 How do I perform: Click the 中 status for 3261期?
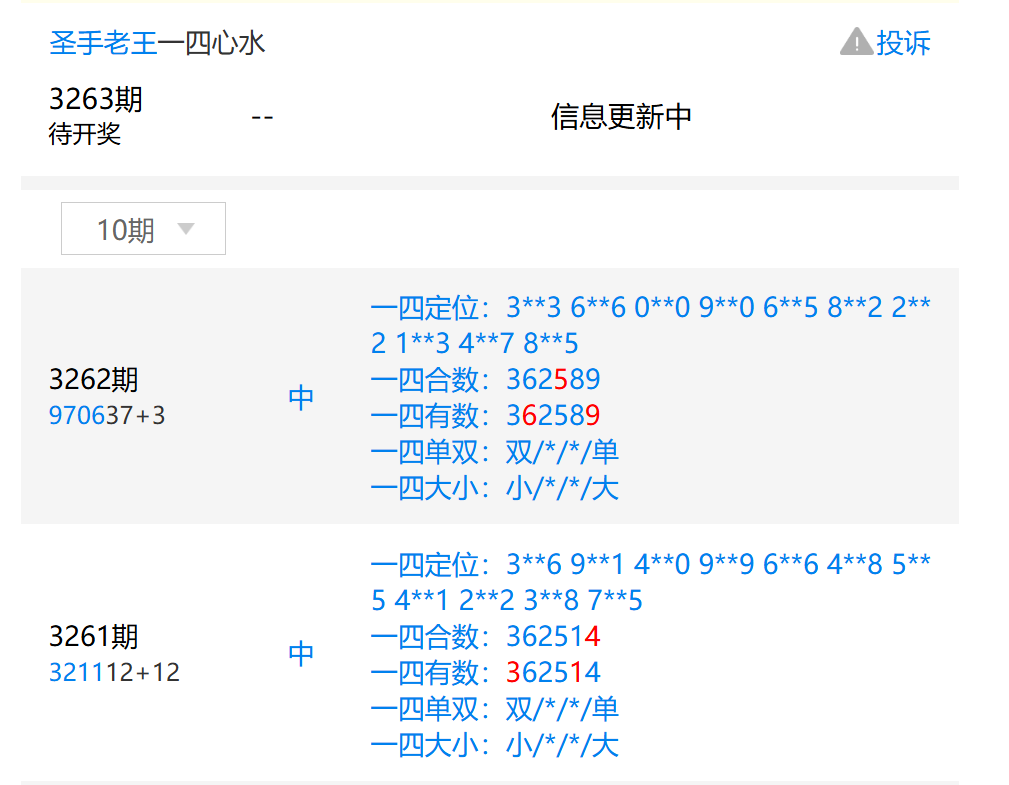pos(301,654)
